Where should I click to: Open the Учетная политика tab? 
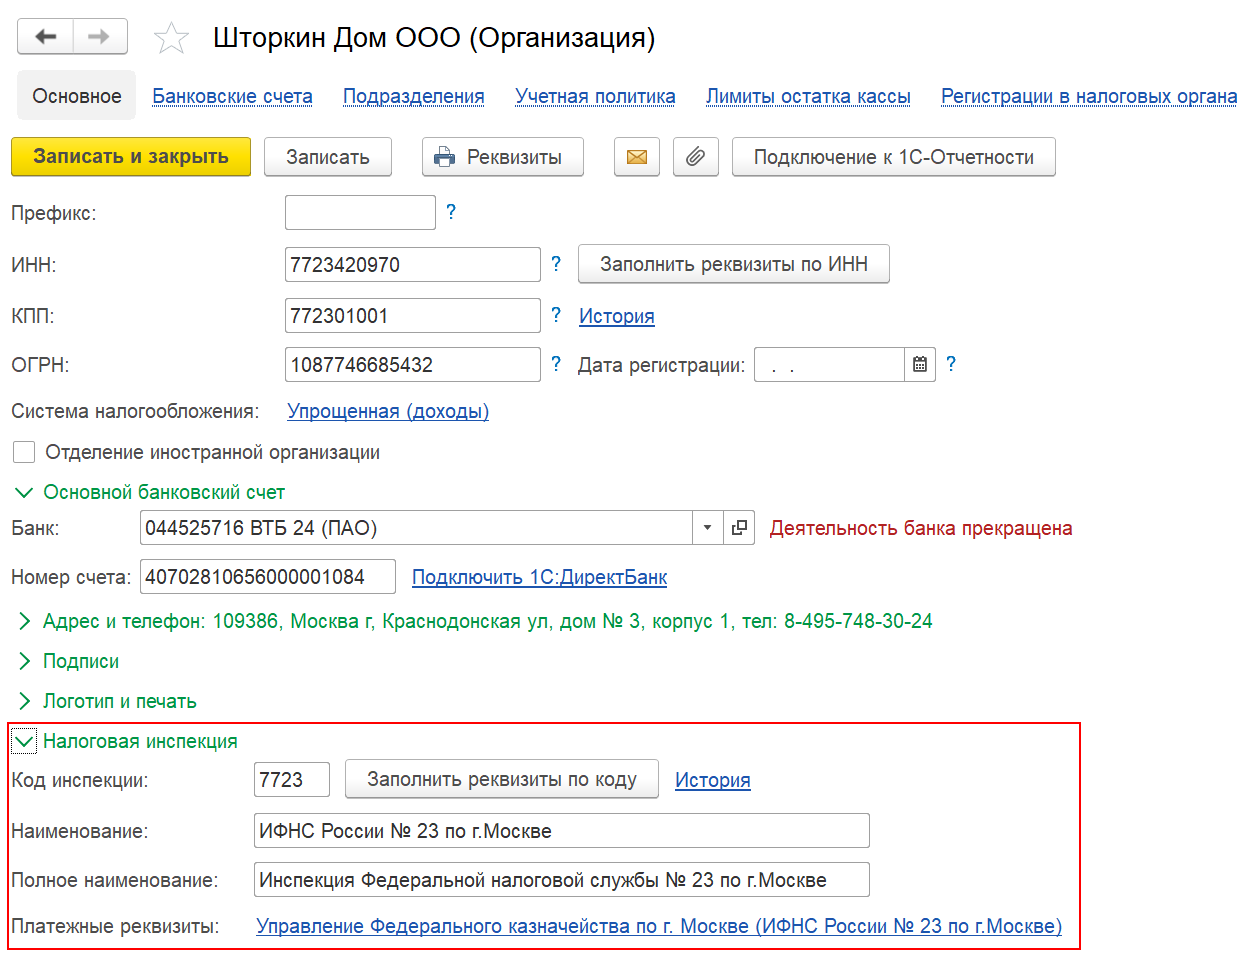pos(595,97)
